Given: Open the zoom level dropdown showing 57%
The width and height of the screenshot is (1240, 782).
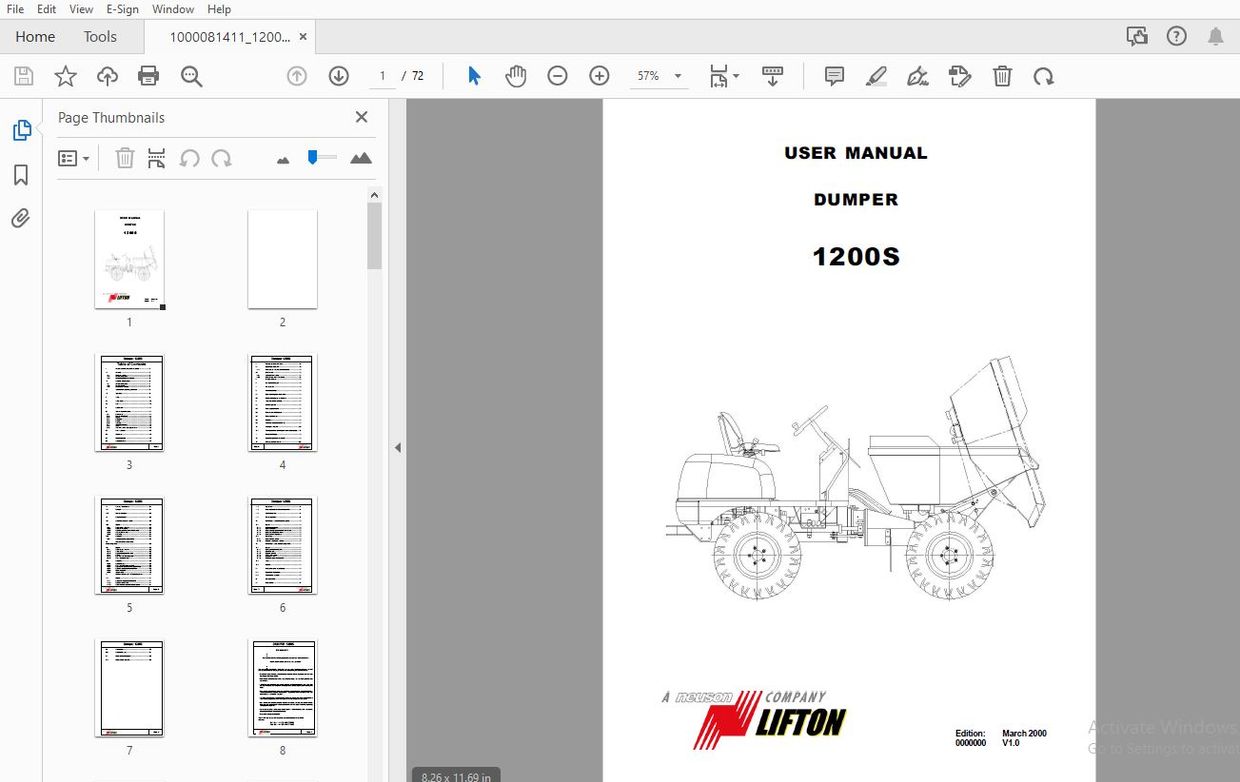Looking at the screenshot, I should point(659,75).
